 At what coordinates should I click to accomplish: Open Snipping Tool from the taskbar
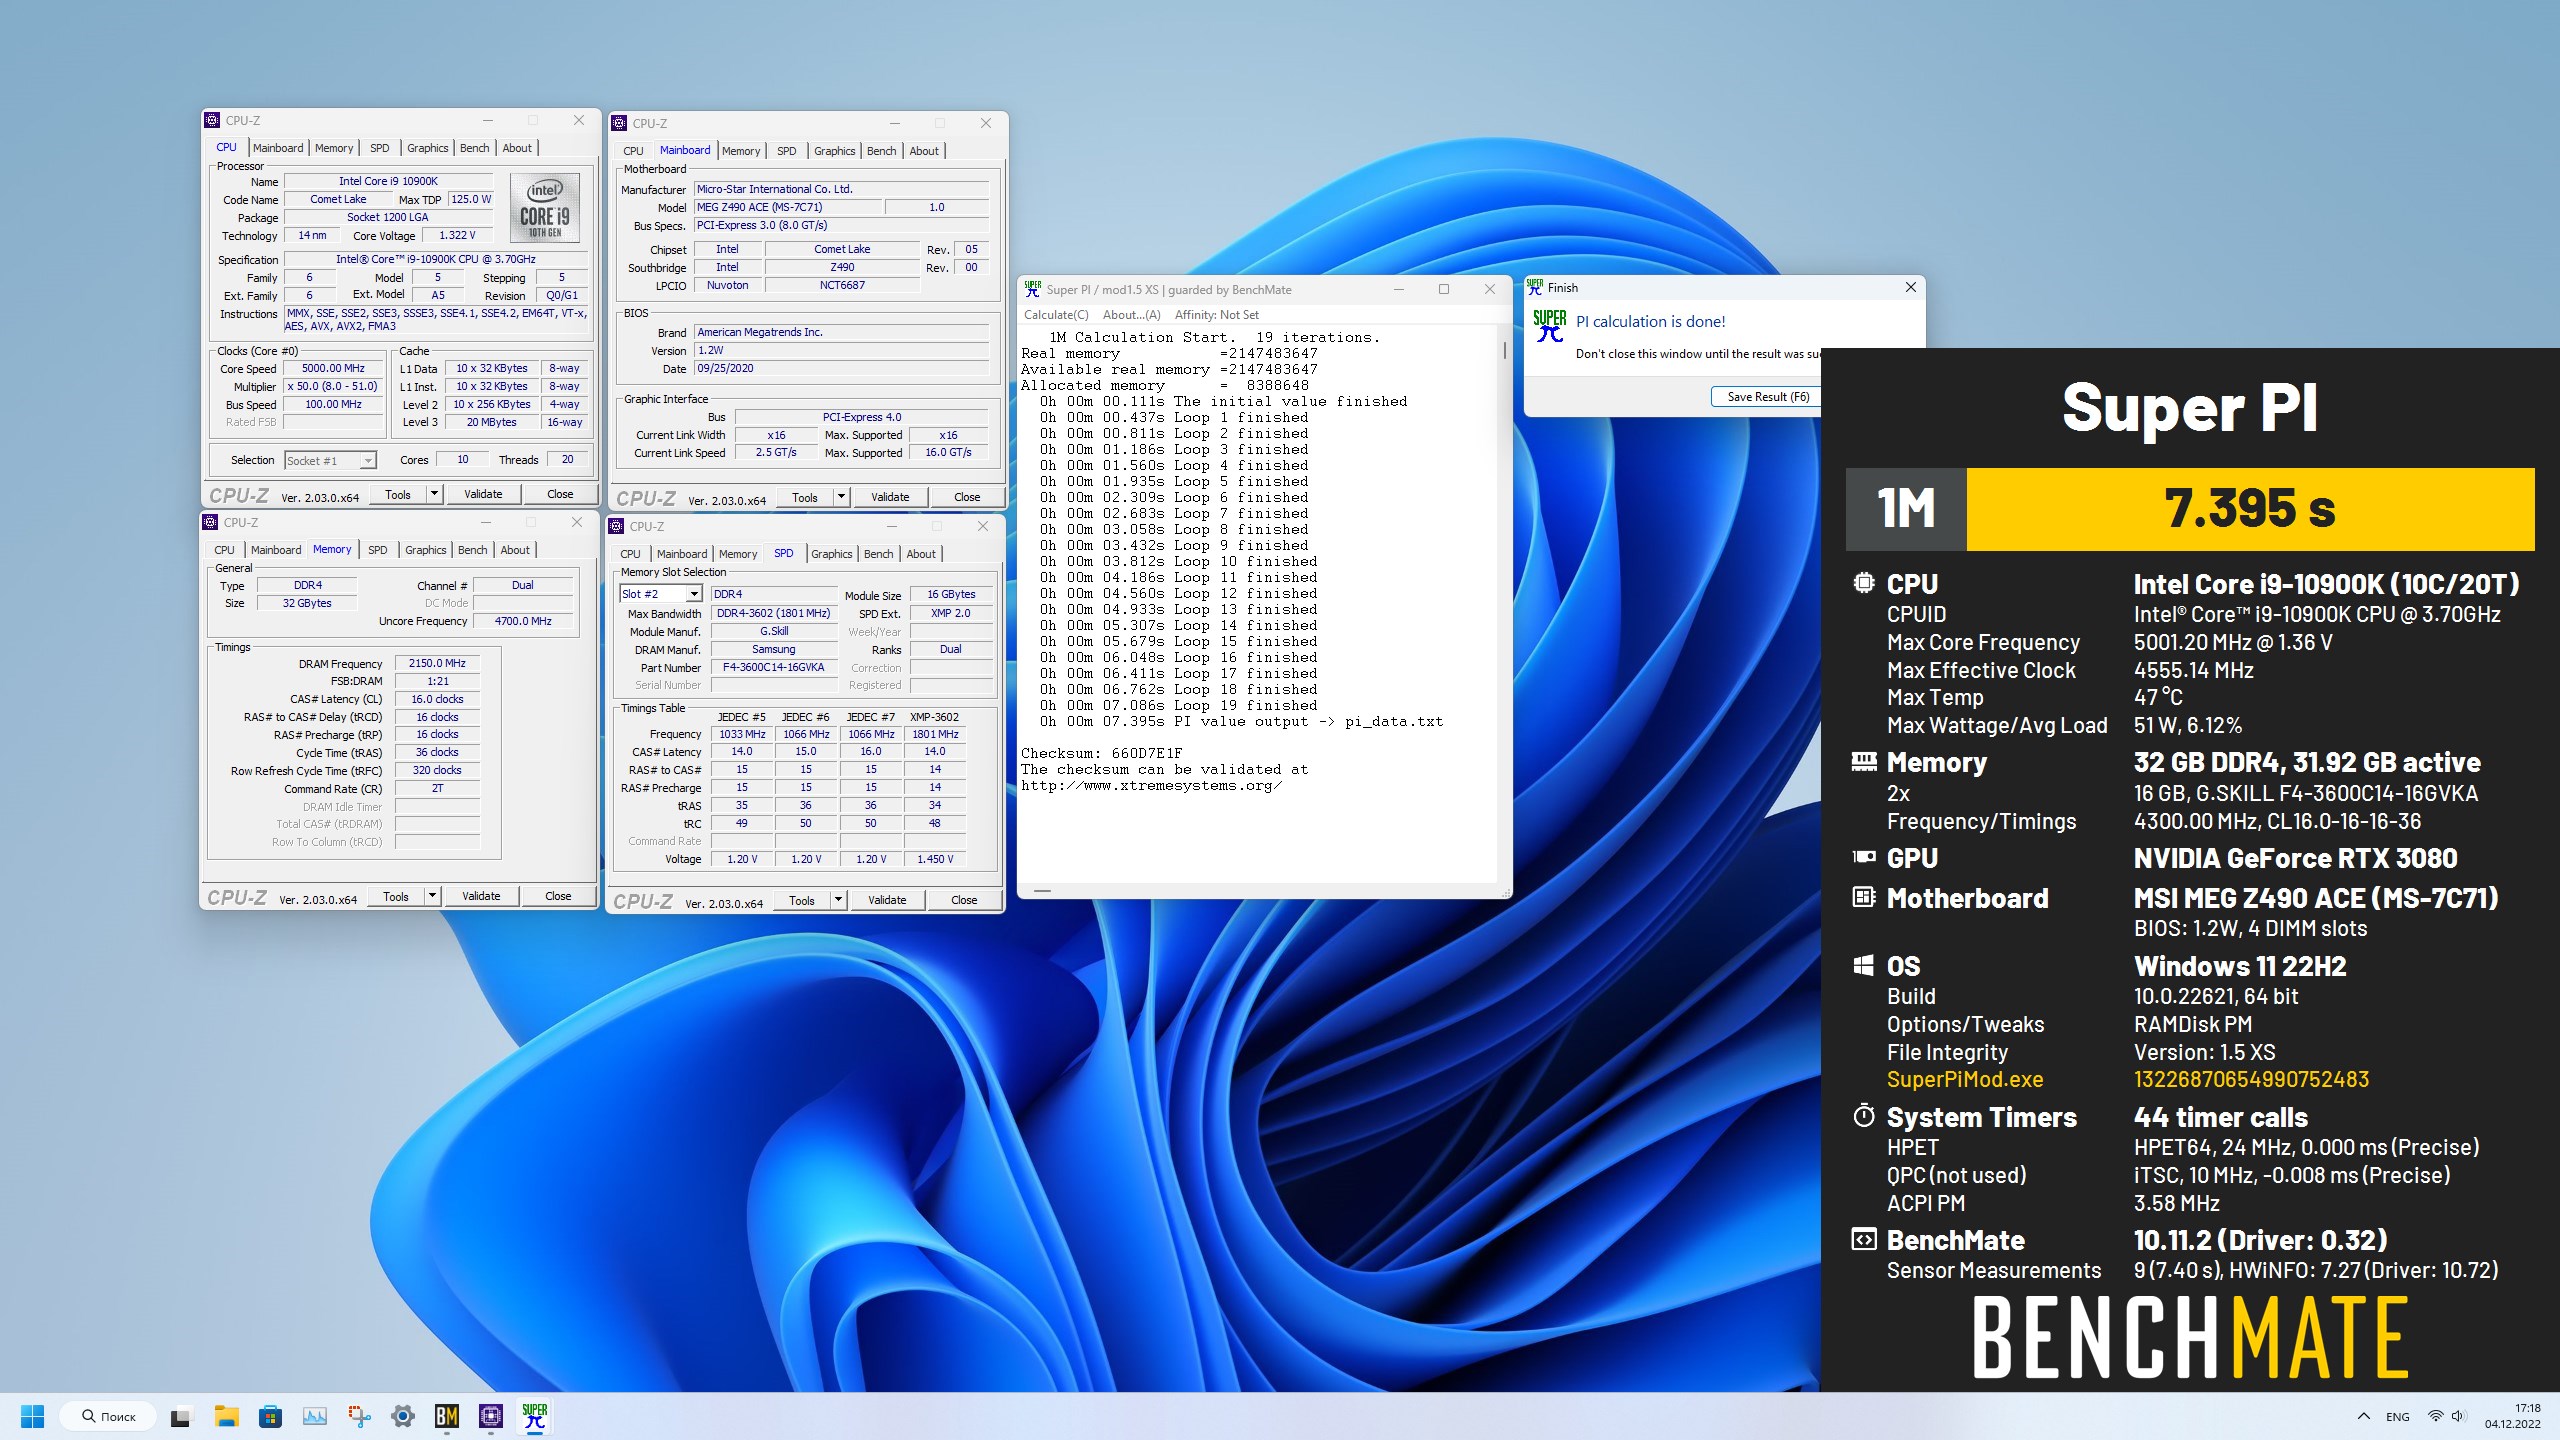[359, 1416]
